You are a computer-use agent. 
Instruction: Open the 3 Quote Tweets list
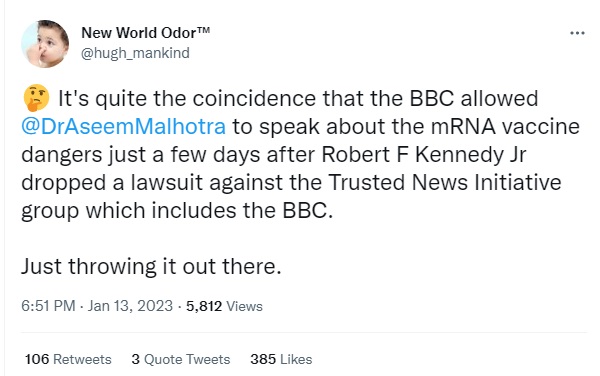181,359
